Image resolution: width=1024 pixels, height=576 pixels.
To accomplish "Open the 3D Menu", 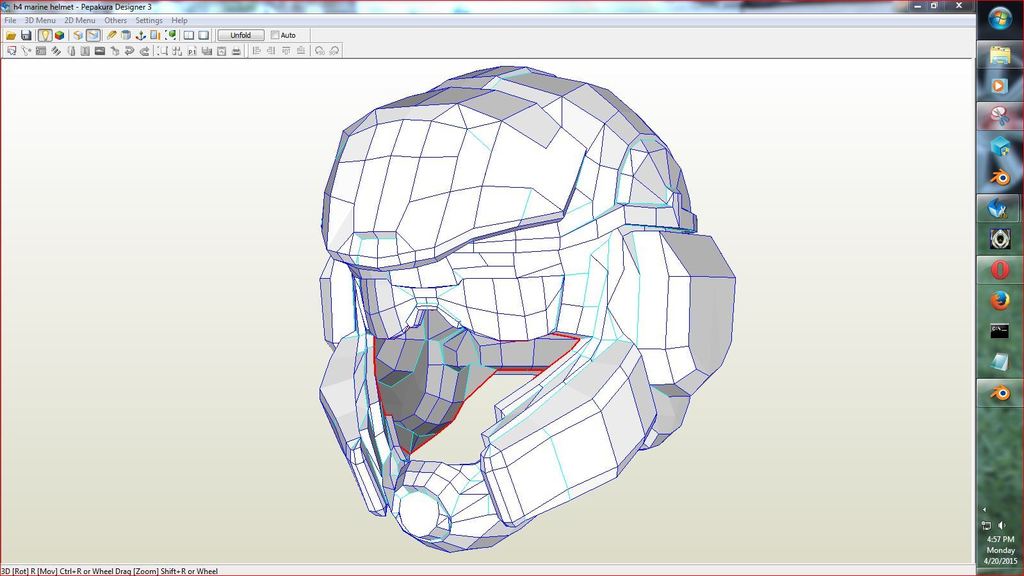I will (x=40, y=20).
